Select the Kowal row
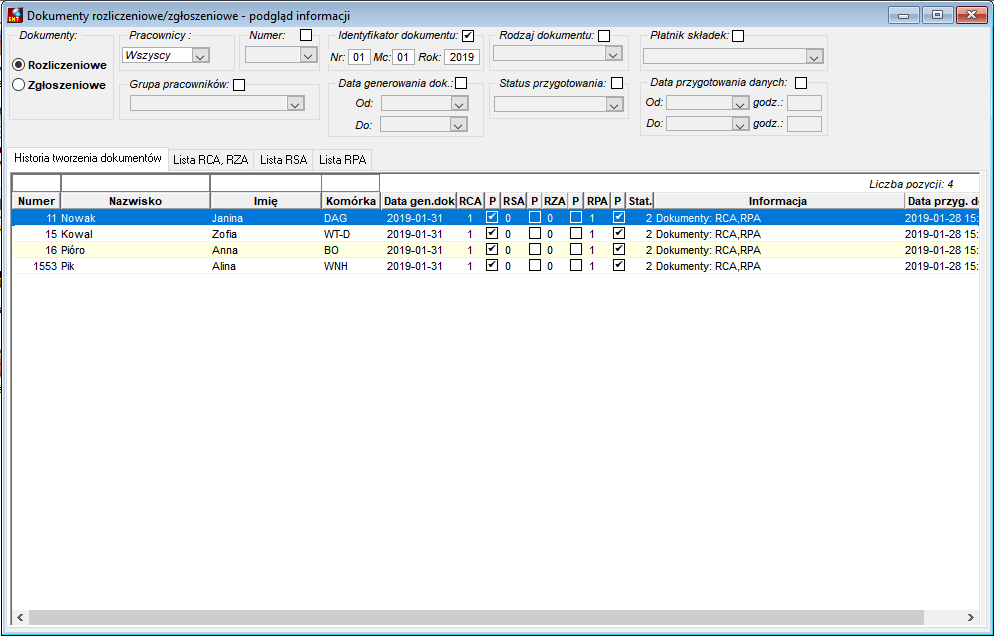This screenshot has height=636, width=994. pos(496,234)
